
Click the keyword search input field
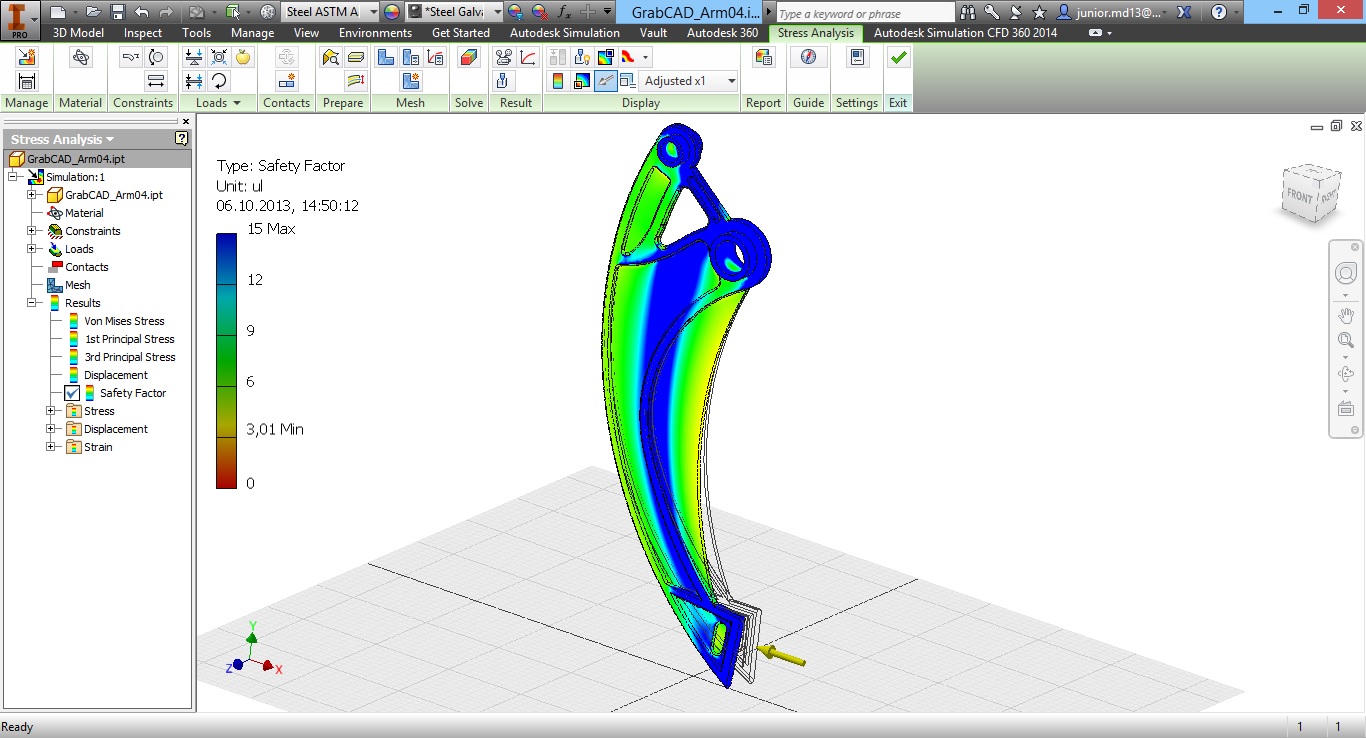click(x=864, y=13)
